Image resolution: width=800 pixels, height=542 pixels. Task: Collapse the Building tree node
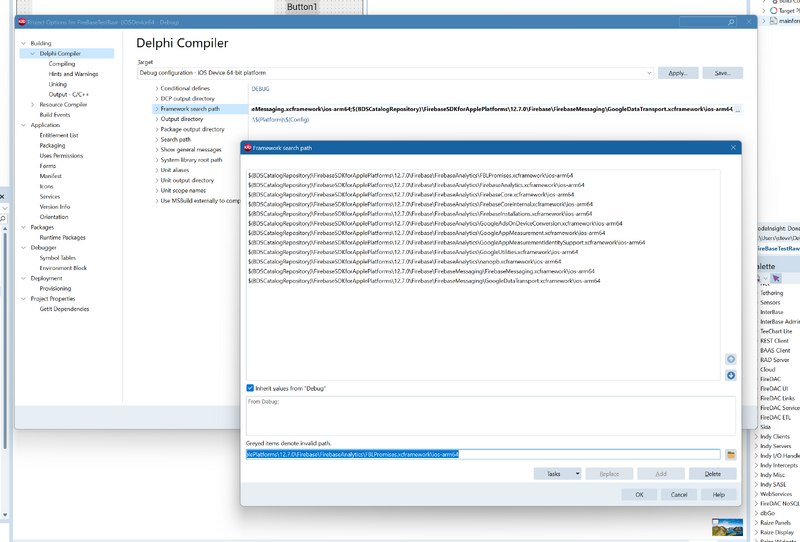click(23, 43)
